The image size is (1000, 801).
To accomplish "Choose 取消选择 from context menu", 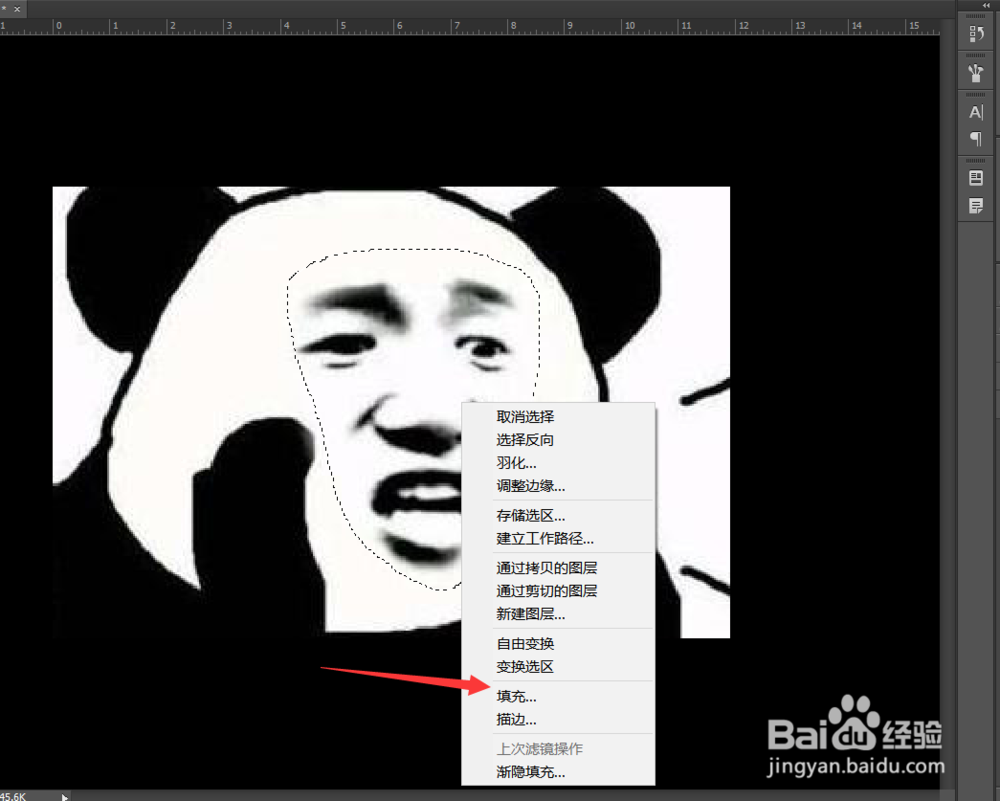I will pos(558,416).
